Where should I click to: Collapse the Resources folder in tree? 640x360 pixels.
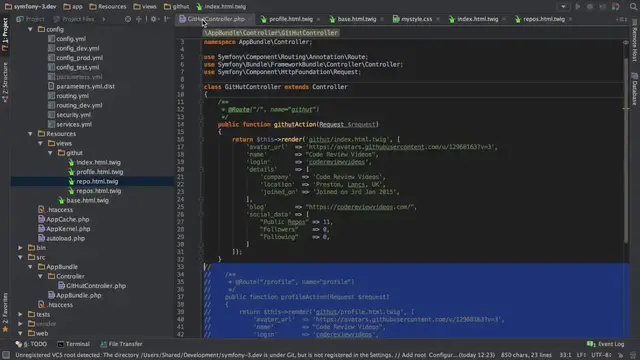pos(30,134)
